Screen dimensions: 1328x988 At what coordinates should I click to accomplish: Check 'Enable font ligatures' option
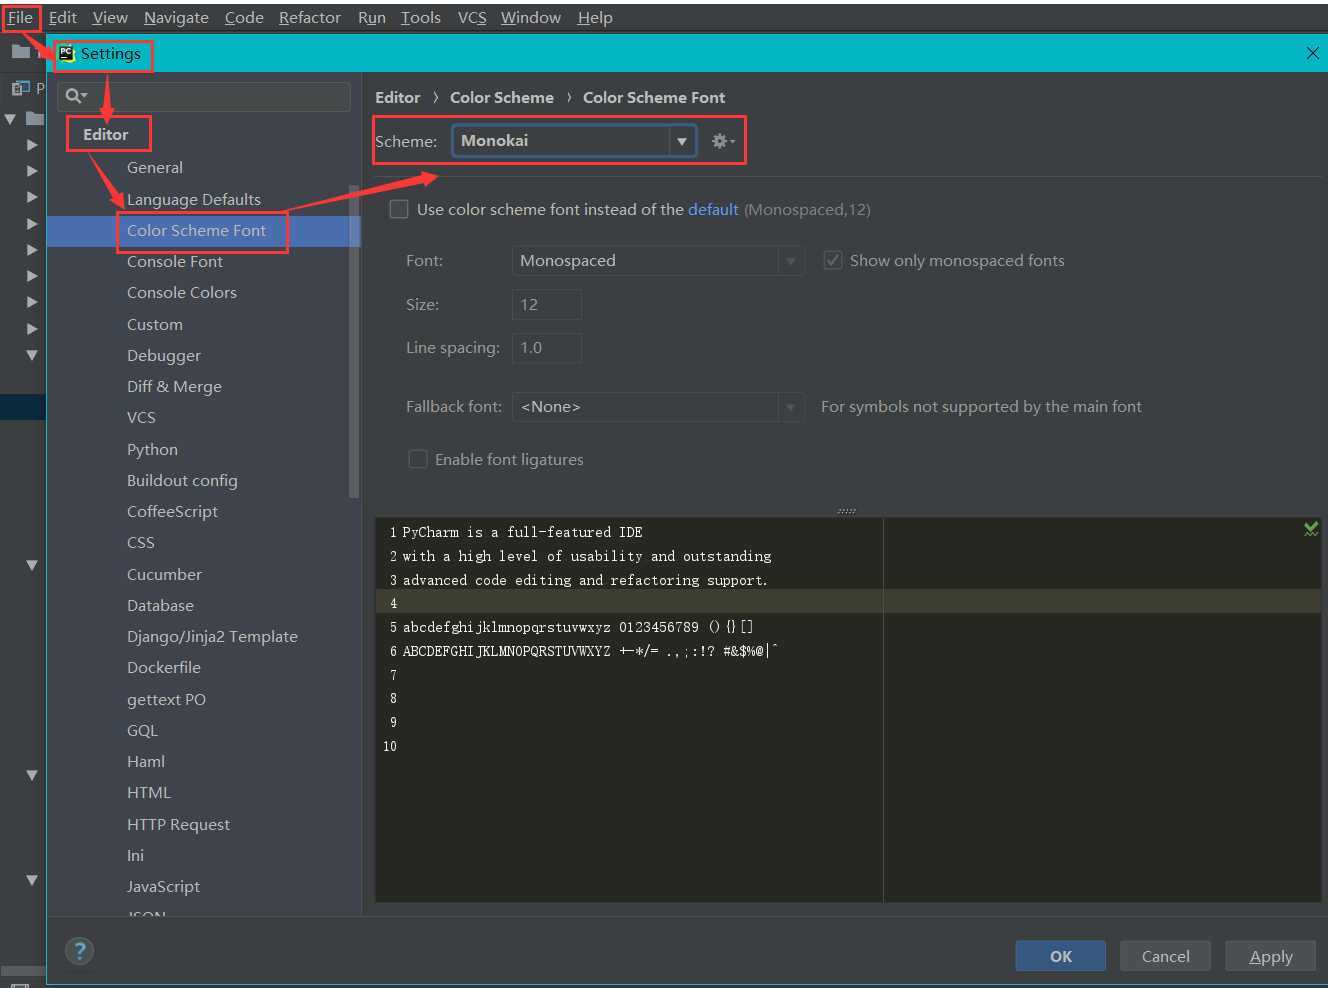418,459
